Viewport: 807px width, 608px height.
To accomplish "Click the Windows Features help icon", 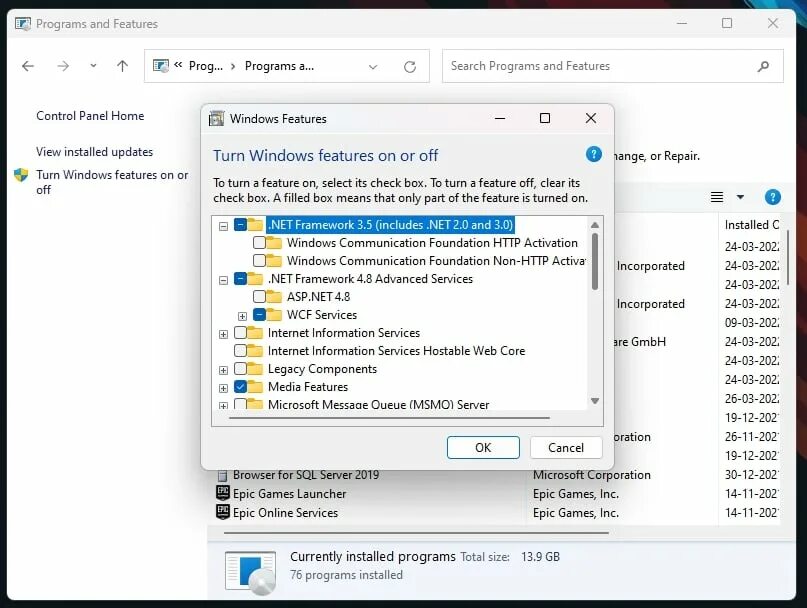I will (x=593, y=154).
